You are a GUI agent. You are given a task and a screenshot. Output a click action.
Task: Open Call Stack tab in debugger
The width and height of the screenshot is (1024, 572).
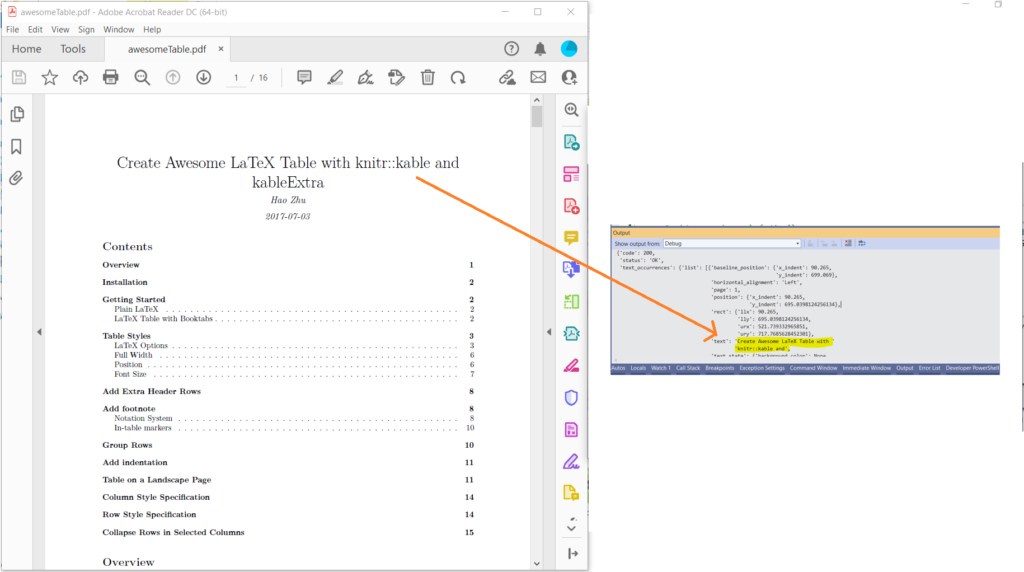(687, 368)
